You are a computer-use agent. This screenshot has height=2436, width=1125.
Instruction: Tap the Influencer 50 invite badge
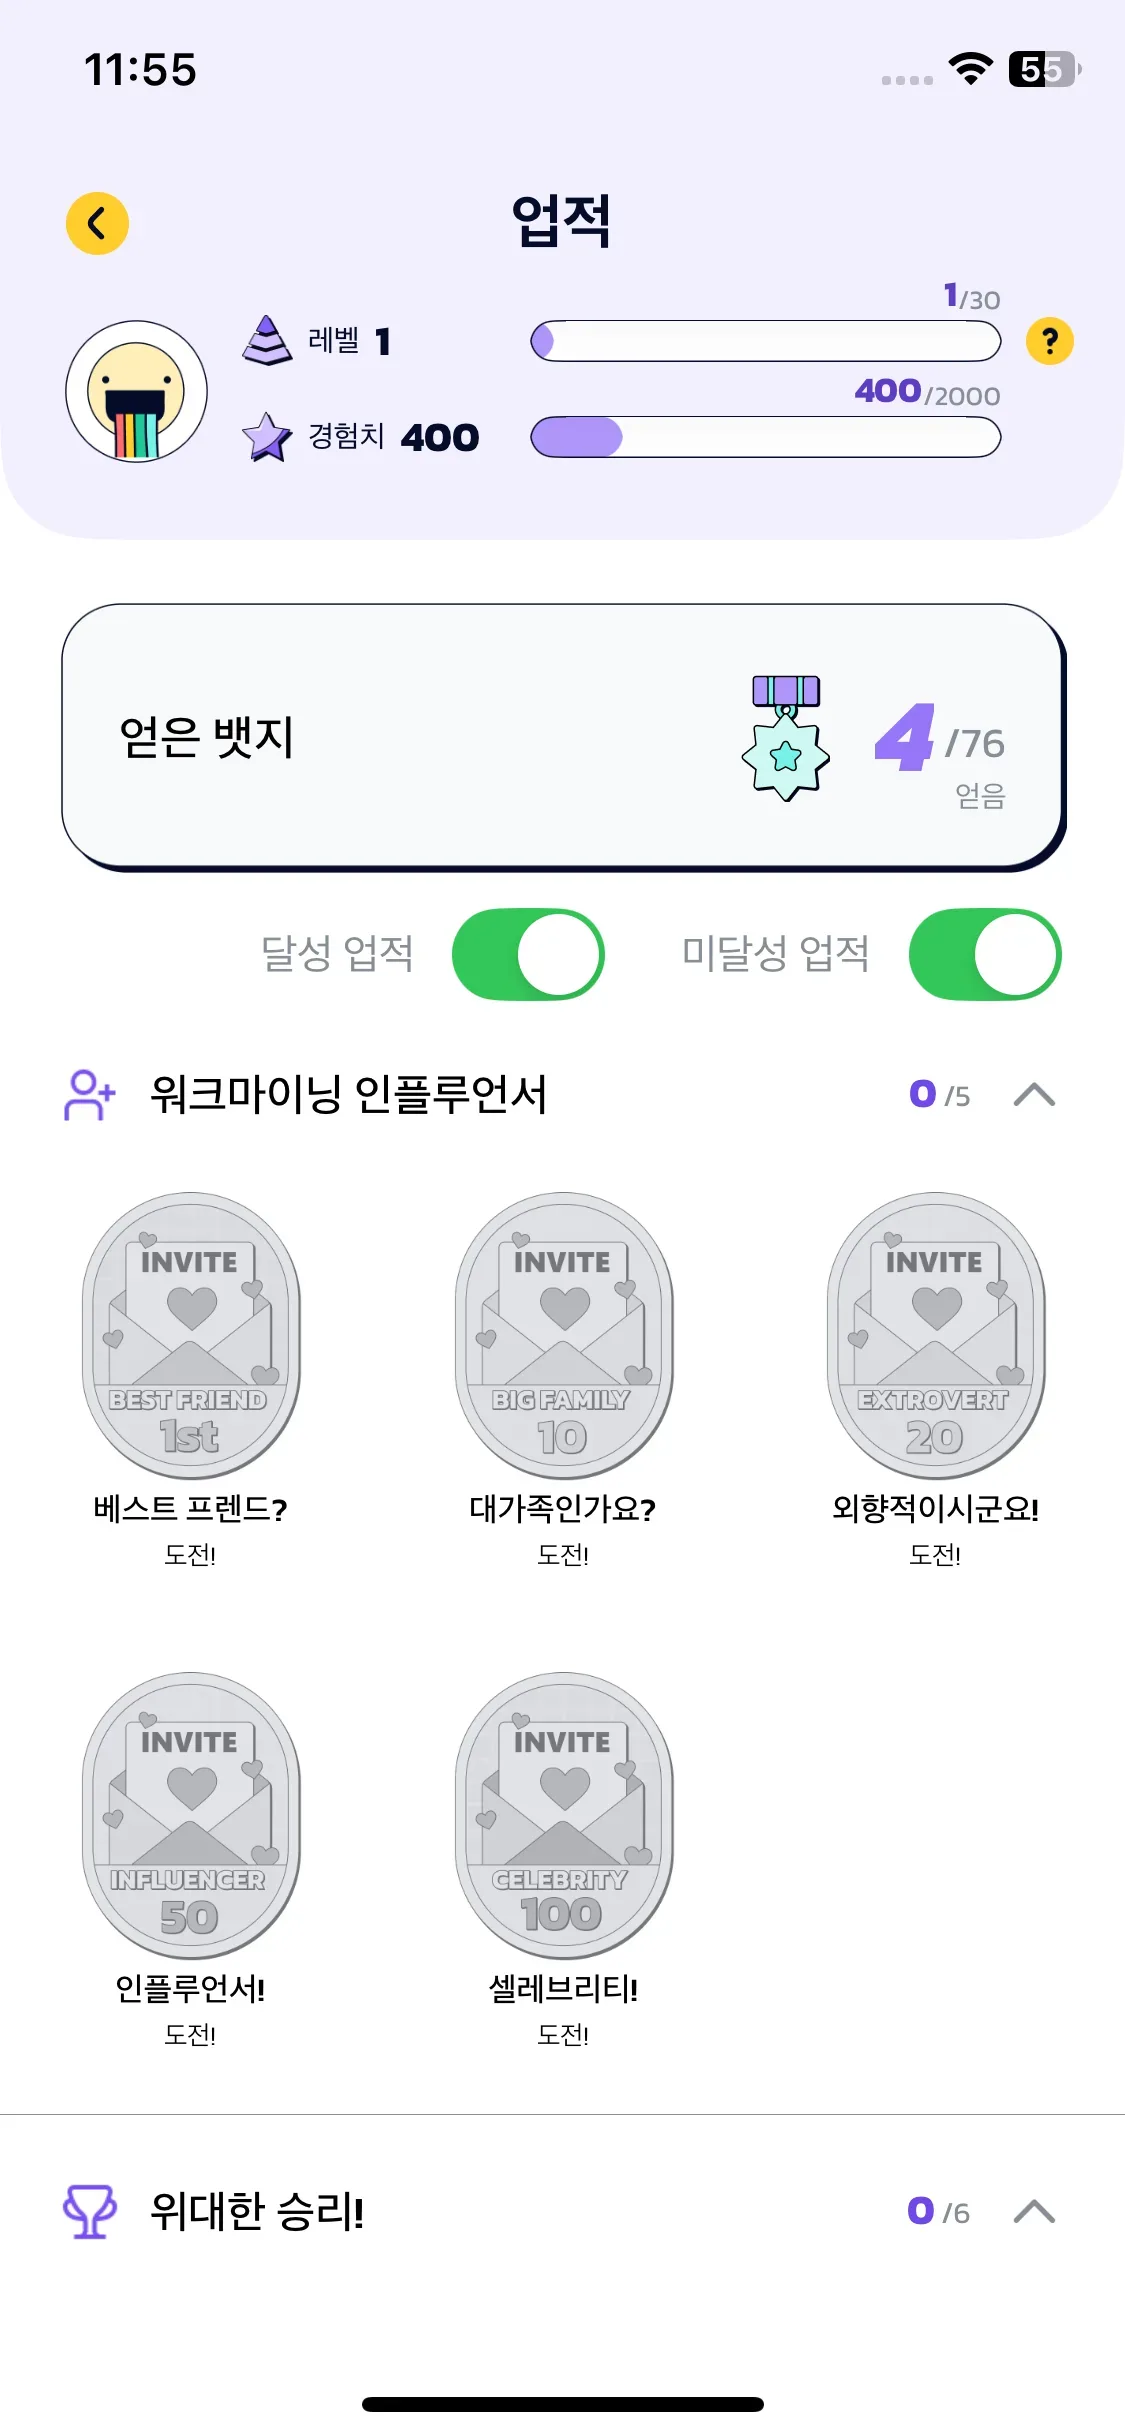[x=191, y=1815]
